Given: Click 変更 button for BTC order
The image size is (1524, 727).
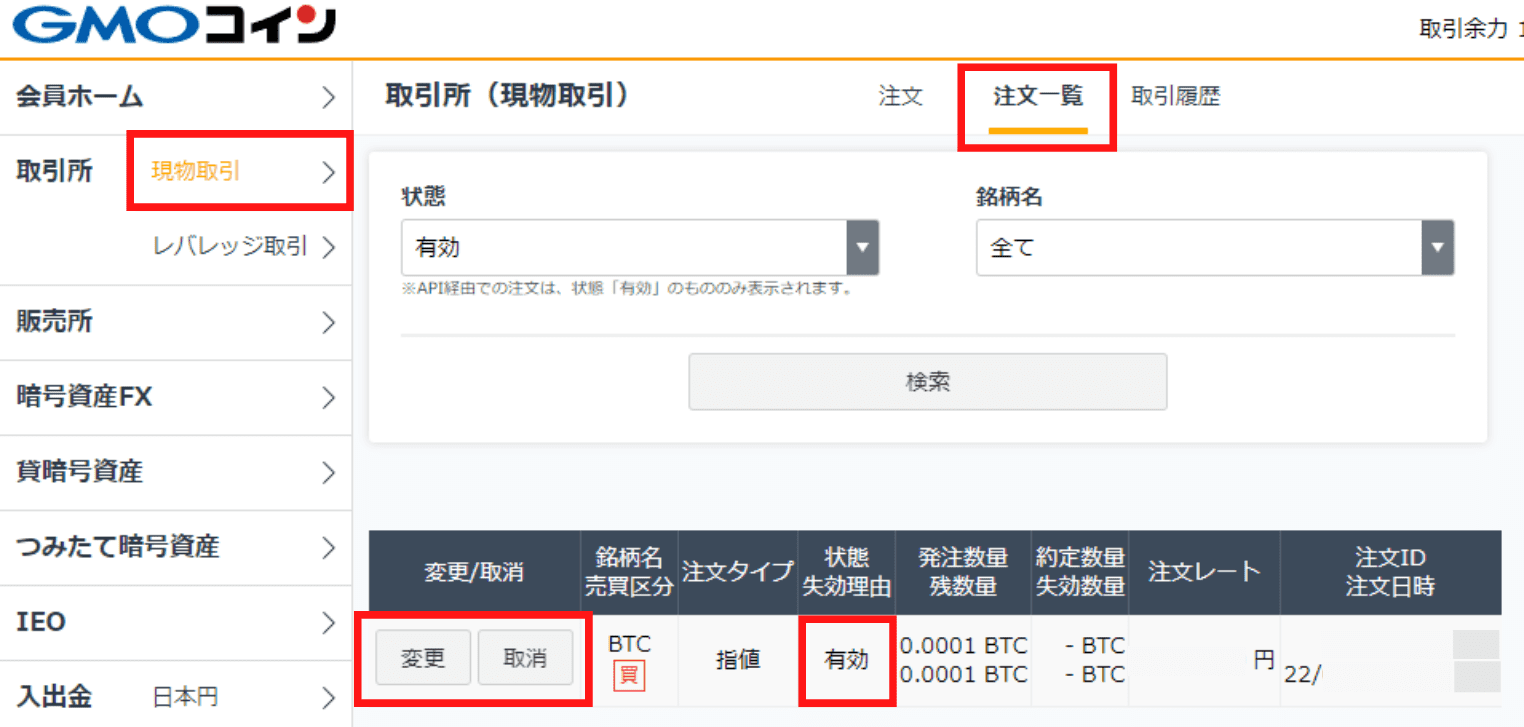Looking at the screenshot, I should click(x=423, y=658).
